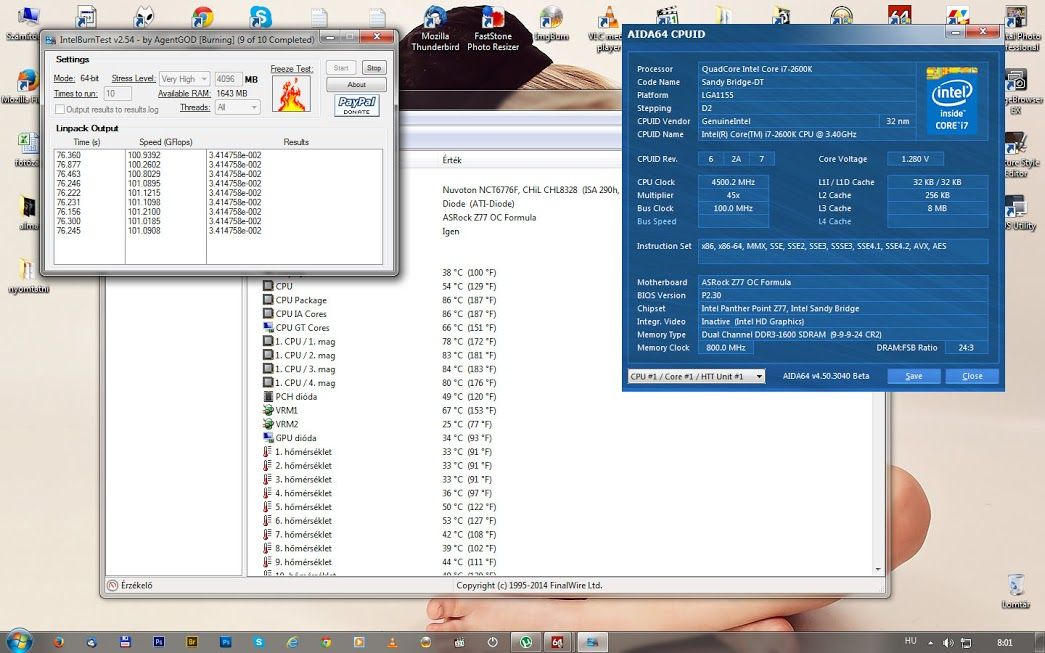Click the Start button in IntelBurnTest
This screenshot has width=1045, height=653.
click(x=341, y=68)
